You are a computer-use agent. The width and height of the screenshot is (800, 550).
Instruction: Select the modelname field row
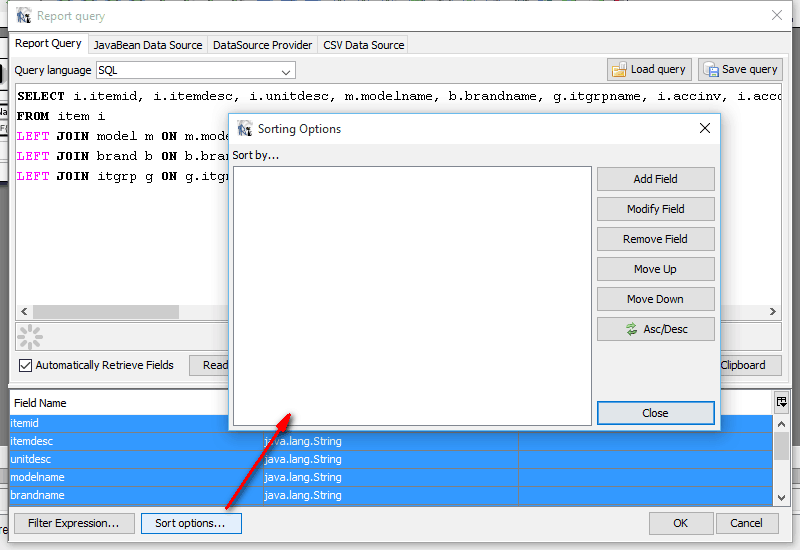130,477
